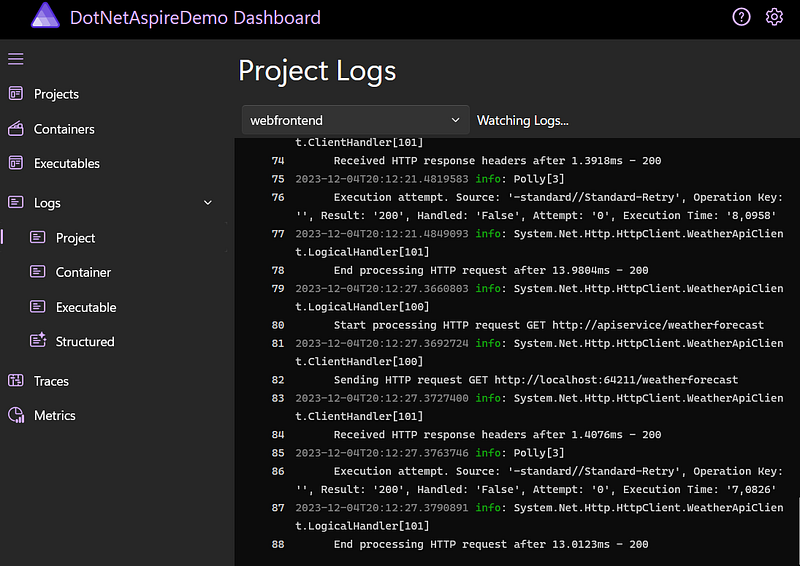The image size is (800, 566).
Task: Toggle the hamburger navigation menu
Action: tap(16, 59)
